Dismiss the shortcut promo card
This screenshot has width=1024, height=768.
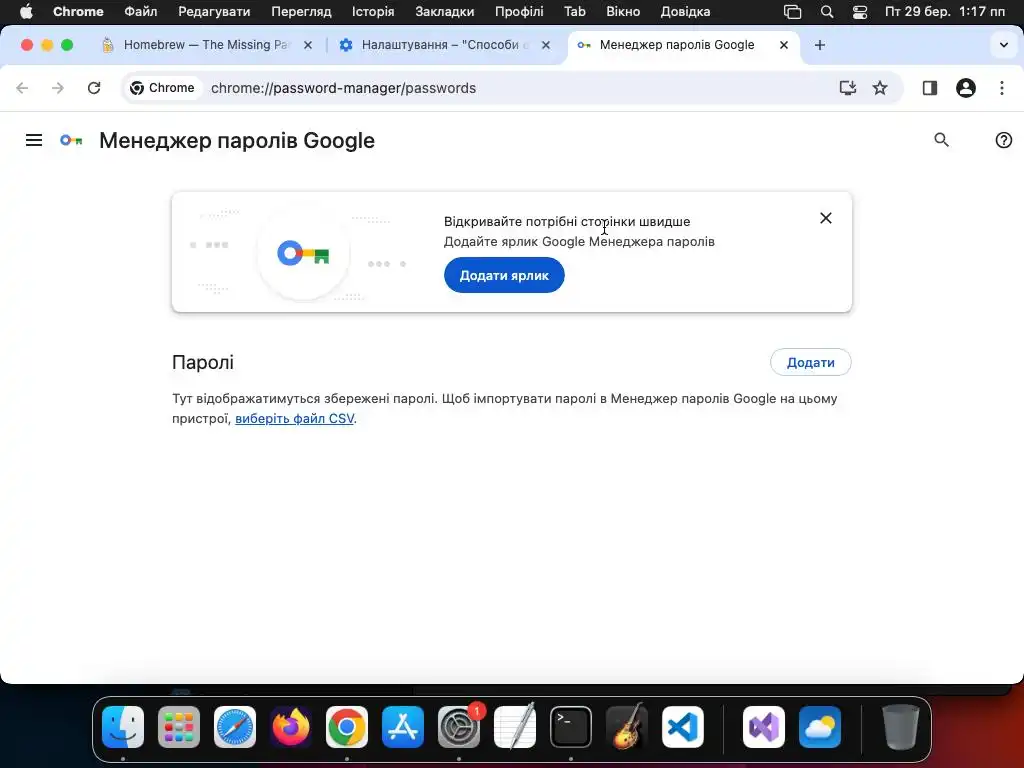coord(825,218)
